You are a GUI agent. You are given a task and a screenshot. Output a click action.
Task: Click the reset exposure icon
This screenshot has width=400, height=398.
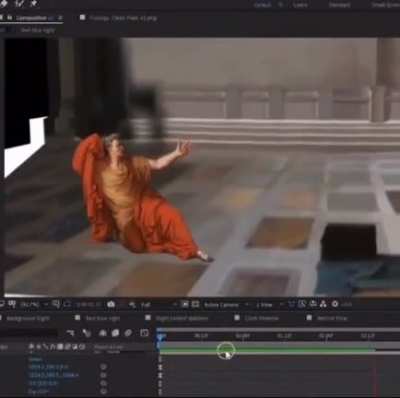tap(335, 304)
